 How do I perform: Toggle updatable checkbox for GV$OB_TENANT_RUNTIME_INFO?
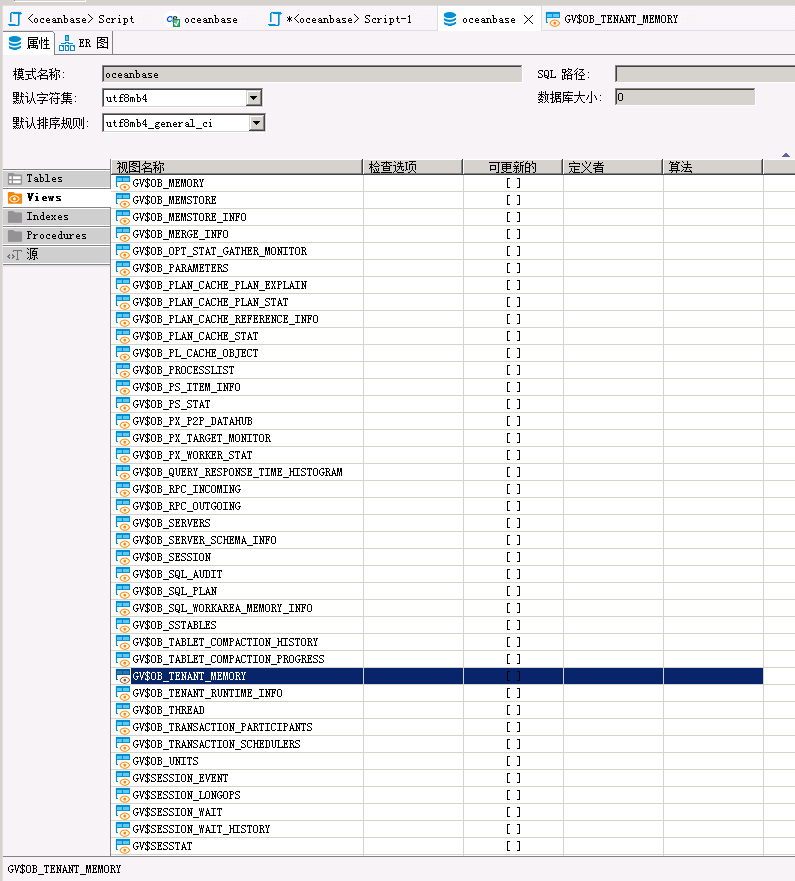coord(513,693)
